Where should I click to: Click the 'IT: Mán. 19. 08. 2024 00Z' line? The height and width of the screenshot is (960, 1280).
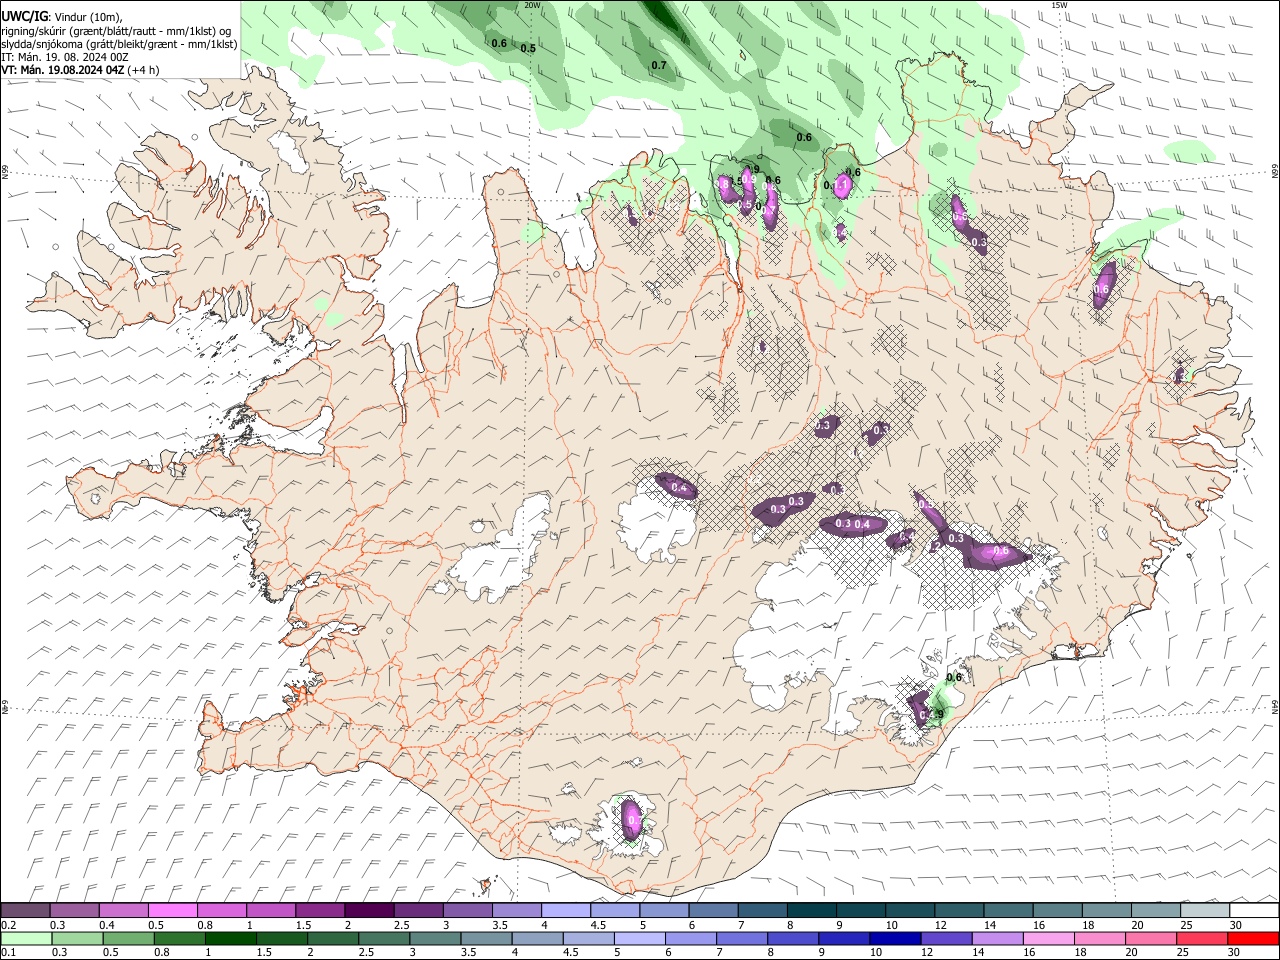click(65, 57)
